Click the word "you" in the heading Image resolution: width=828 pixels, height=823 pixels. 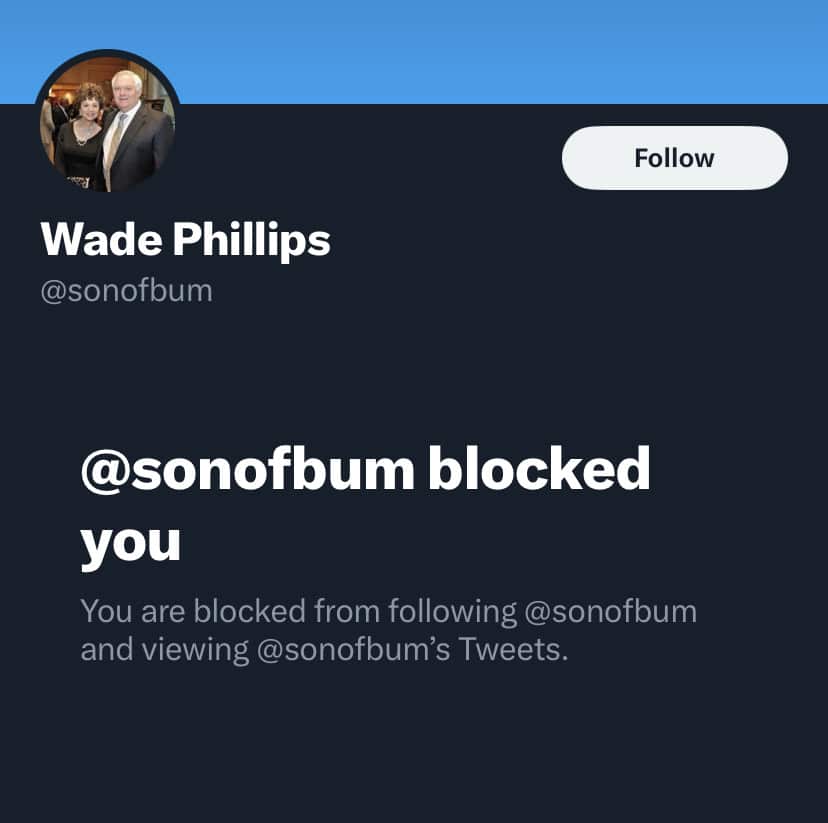131,544
